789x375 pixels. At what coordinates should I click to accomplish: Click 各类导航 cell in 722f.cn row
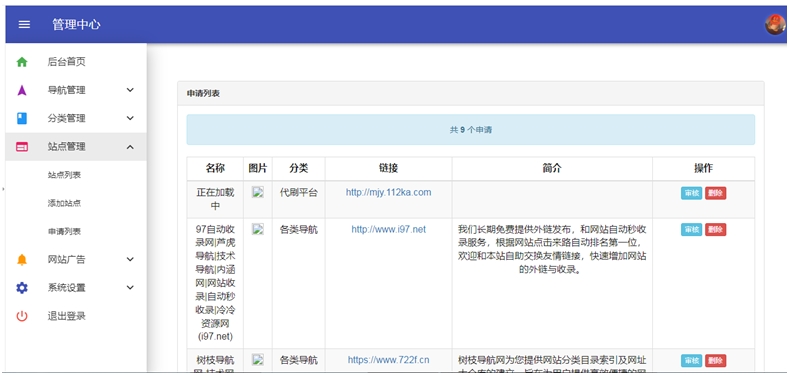pyautogui.click(x=299, y=360)
